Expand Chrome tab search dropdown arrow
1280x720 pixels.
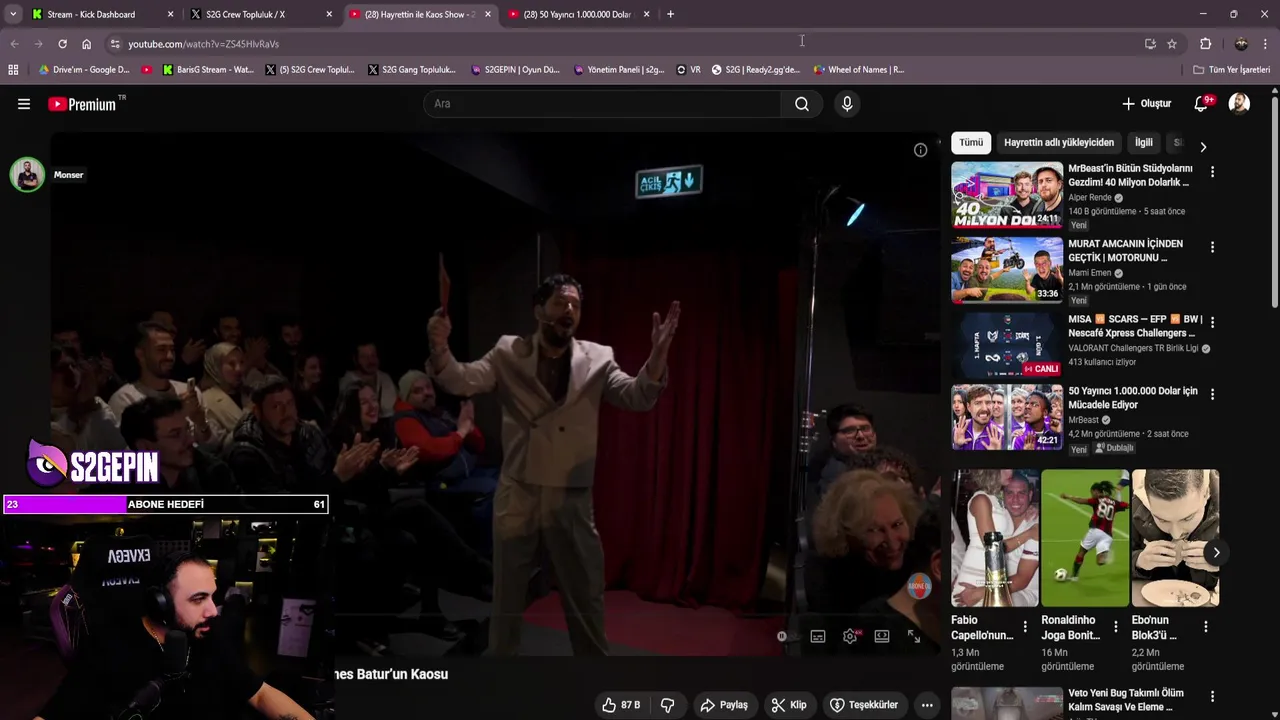pos(13,14)
